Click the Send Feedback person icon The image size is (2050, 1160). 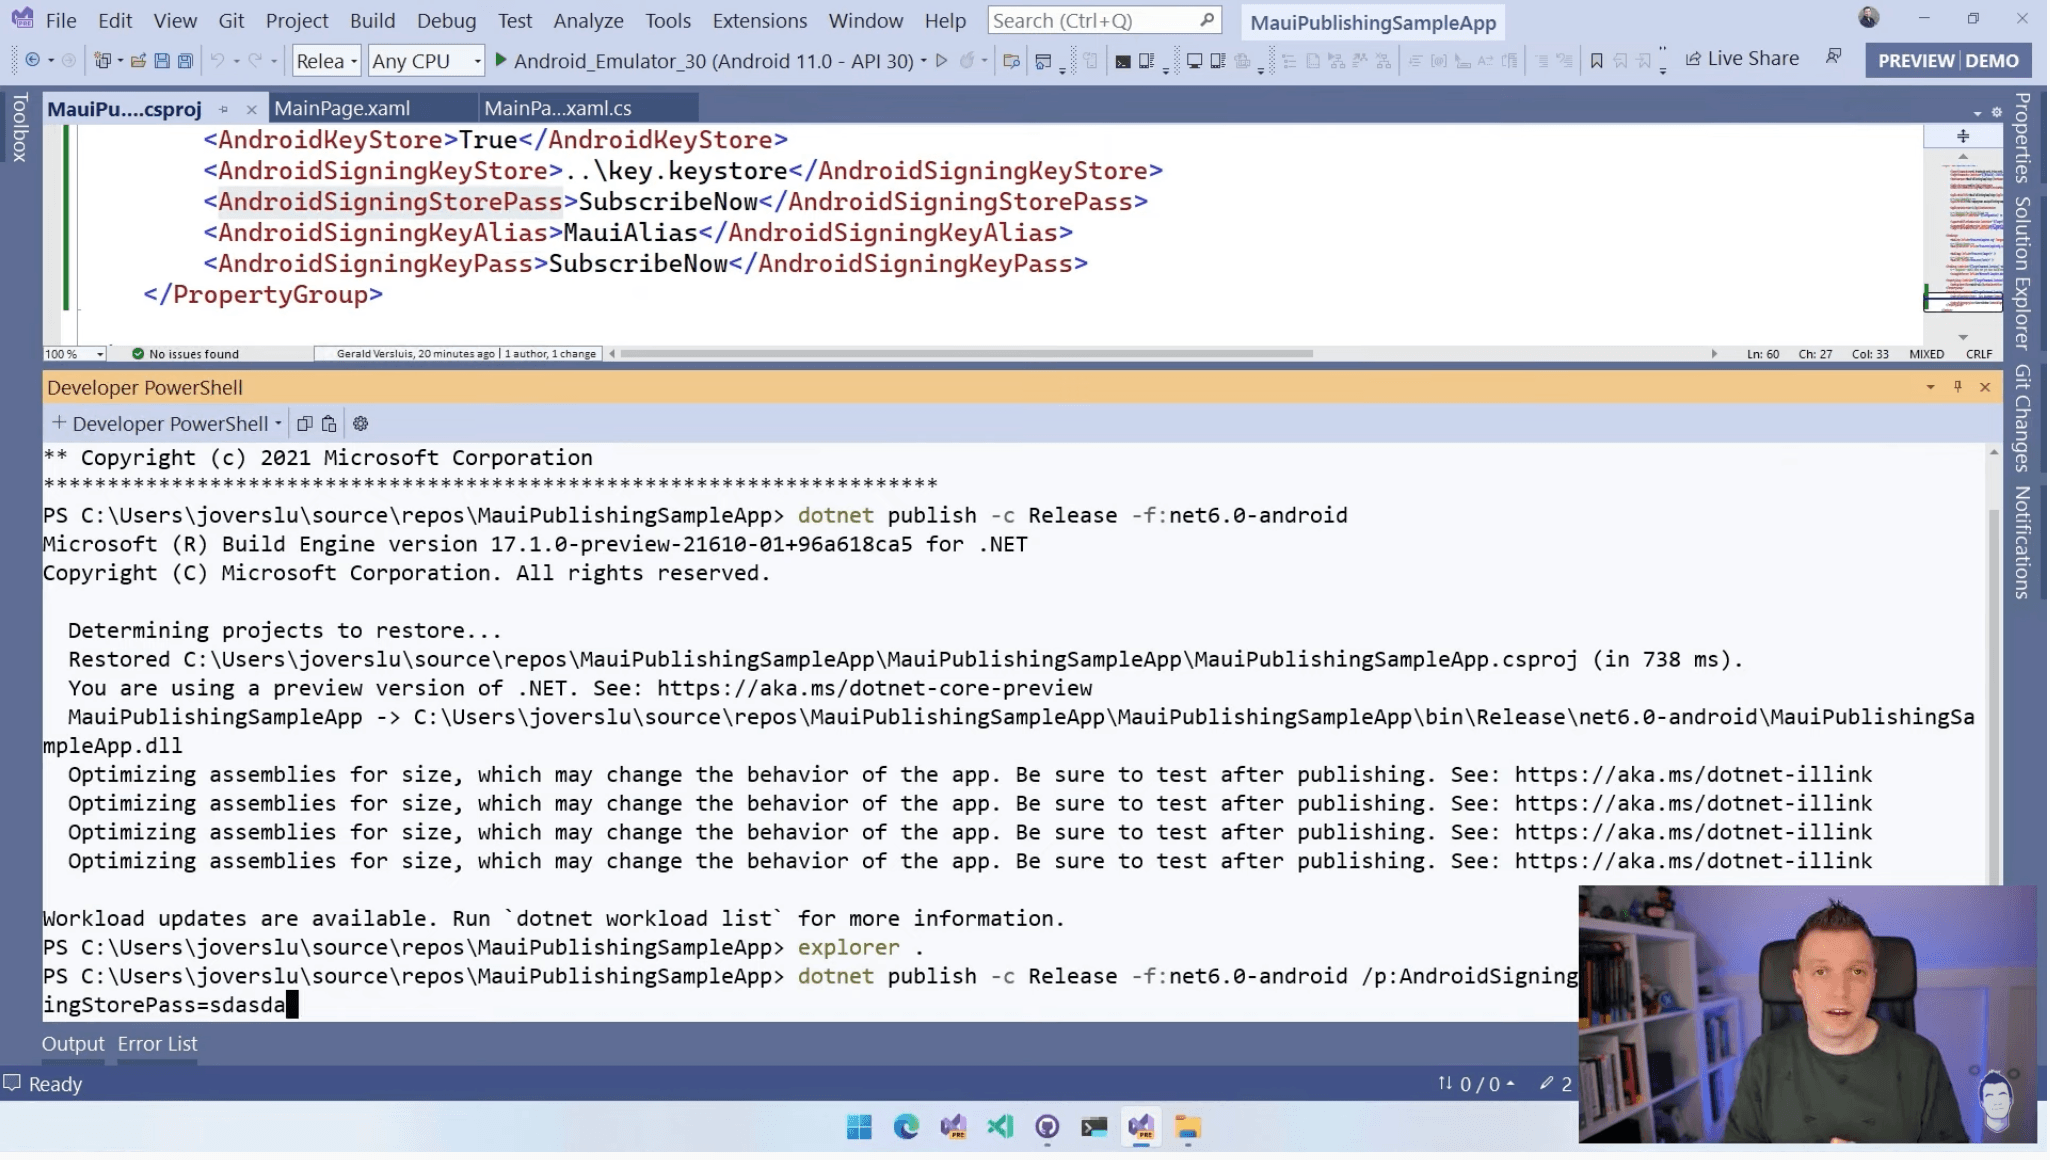[1833, 57]
